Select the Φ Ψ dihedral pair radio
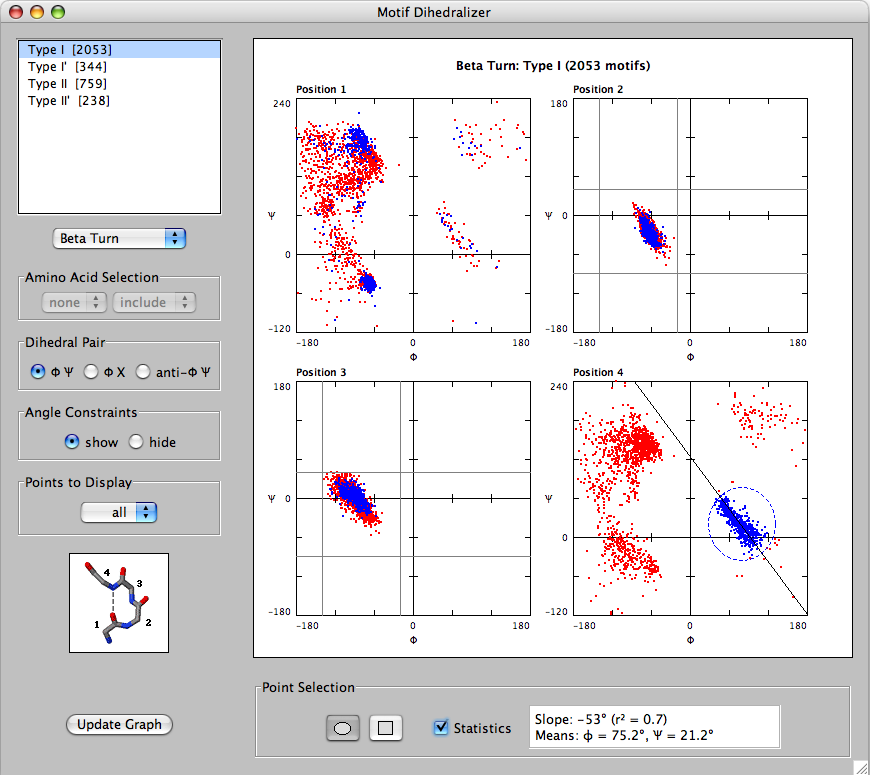Viewport: 870px width, 775px height. pos(39,372)
